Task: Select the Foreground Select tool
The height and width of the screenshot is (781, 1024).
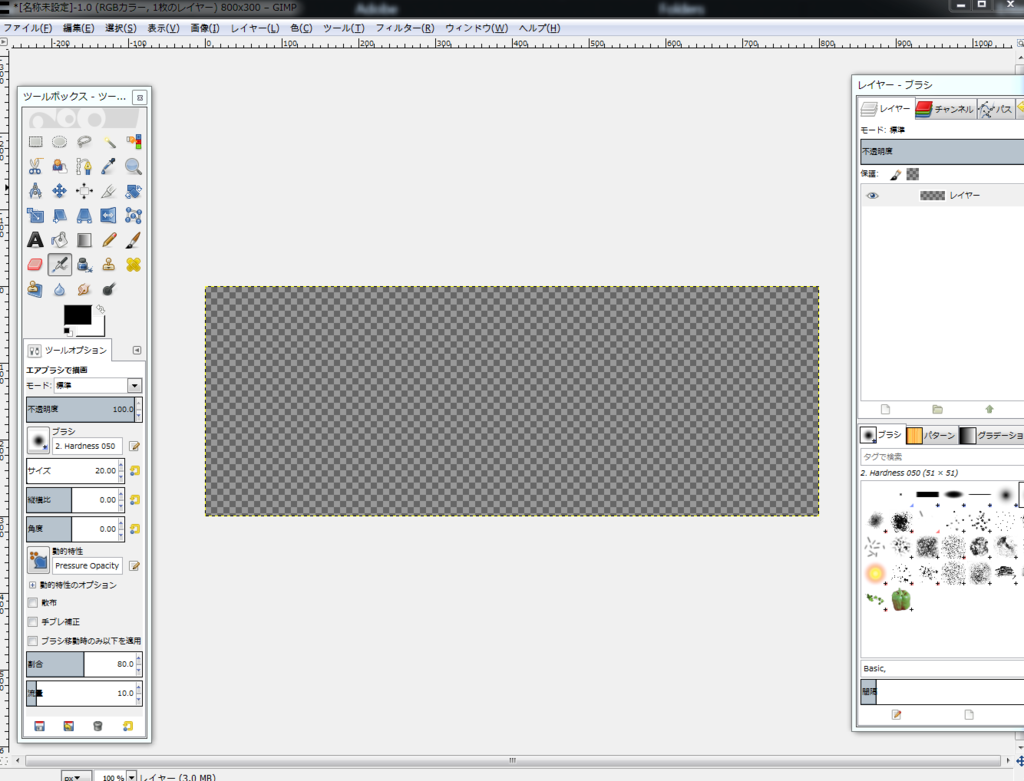Action: tap(59, 167)
